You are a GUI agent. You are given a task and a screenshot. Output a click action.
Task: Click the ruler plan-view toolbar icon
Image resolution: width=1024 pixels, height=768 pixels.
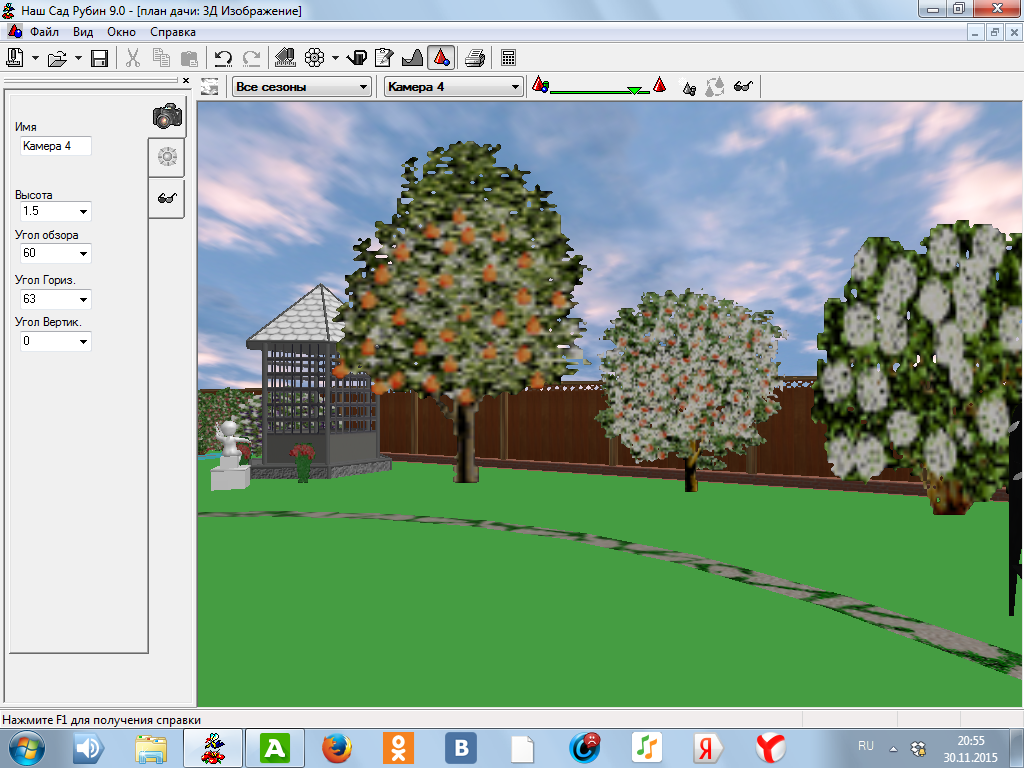[284, 58]
